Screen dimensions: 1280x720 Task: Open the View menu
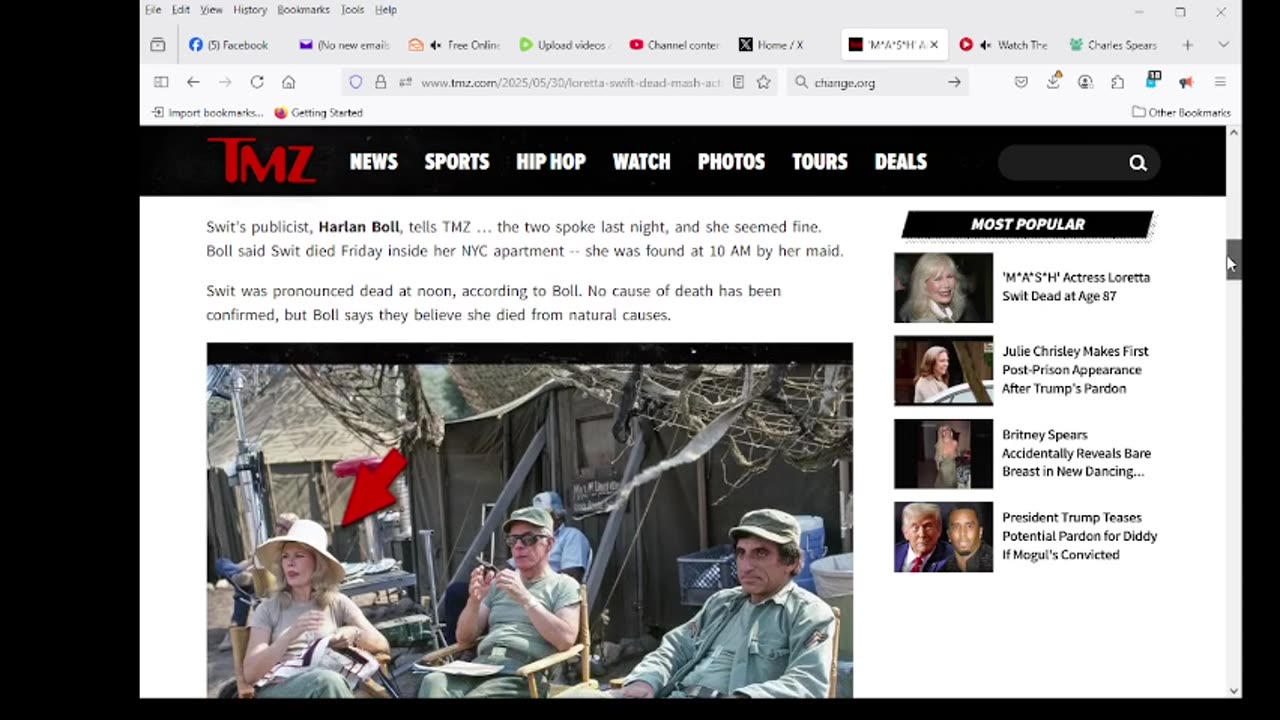(211, 10)
